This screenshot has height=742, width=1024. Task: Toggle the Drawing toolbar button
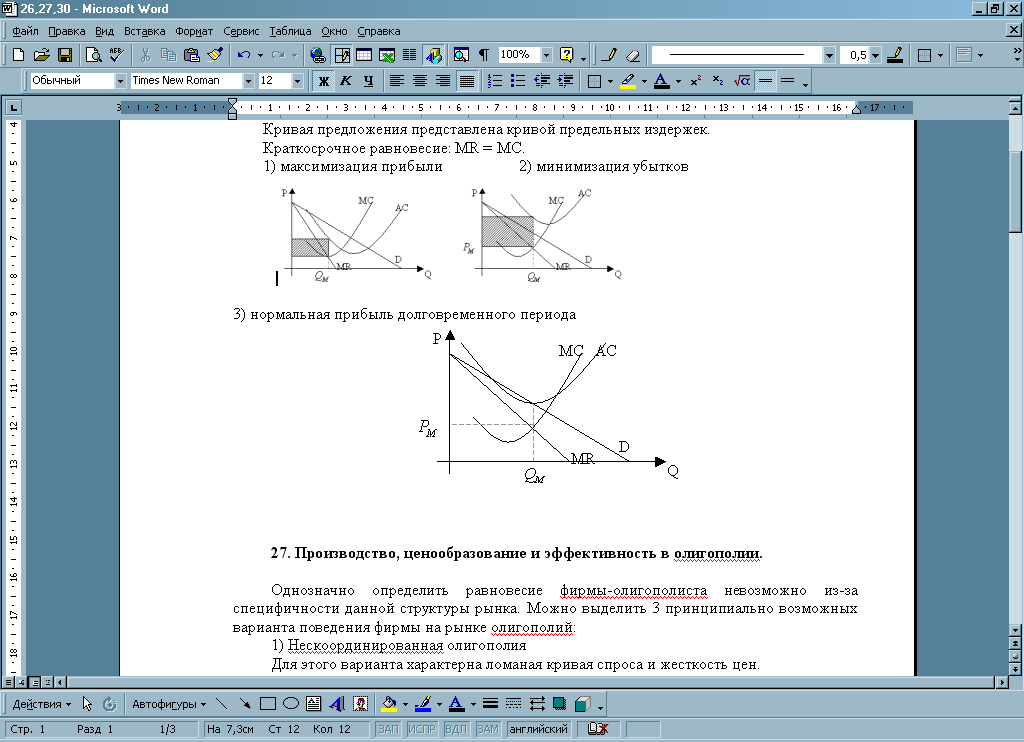click(x=433, y=55)
